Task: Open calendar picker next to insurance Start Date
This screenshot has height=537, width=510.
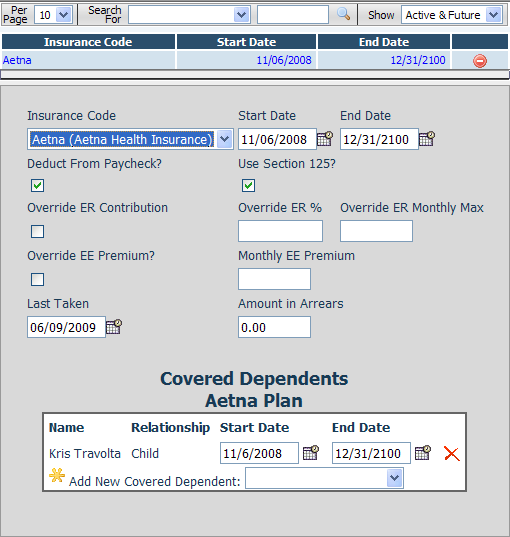Action: click(325, 139)
